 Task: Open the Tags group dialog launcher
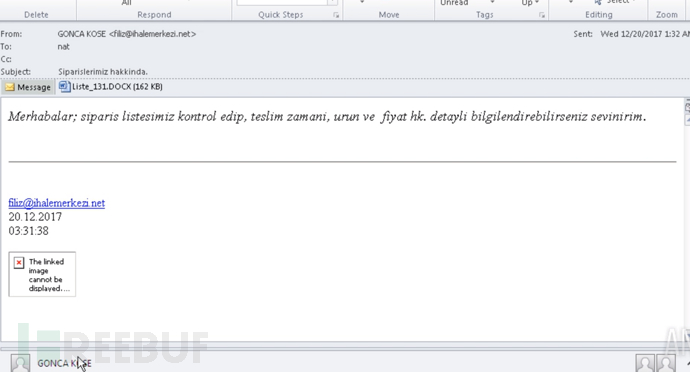tap(542, 15)
